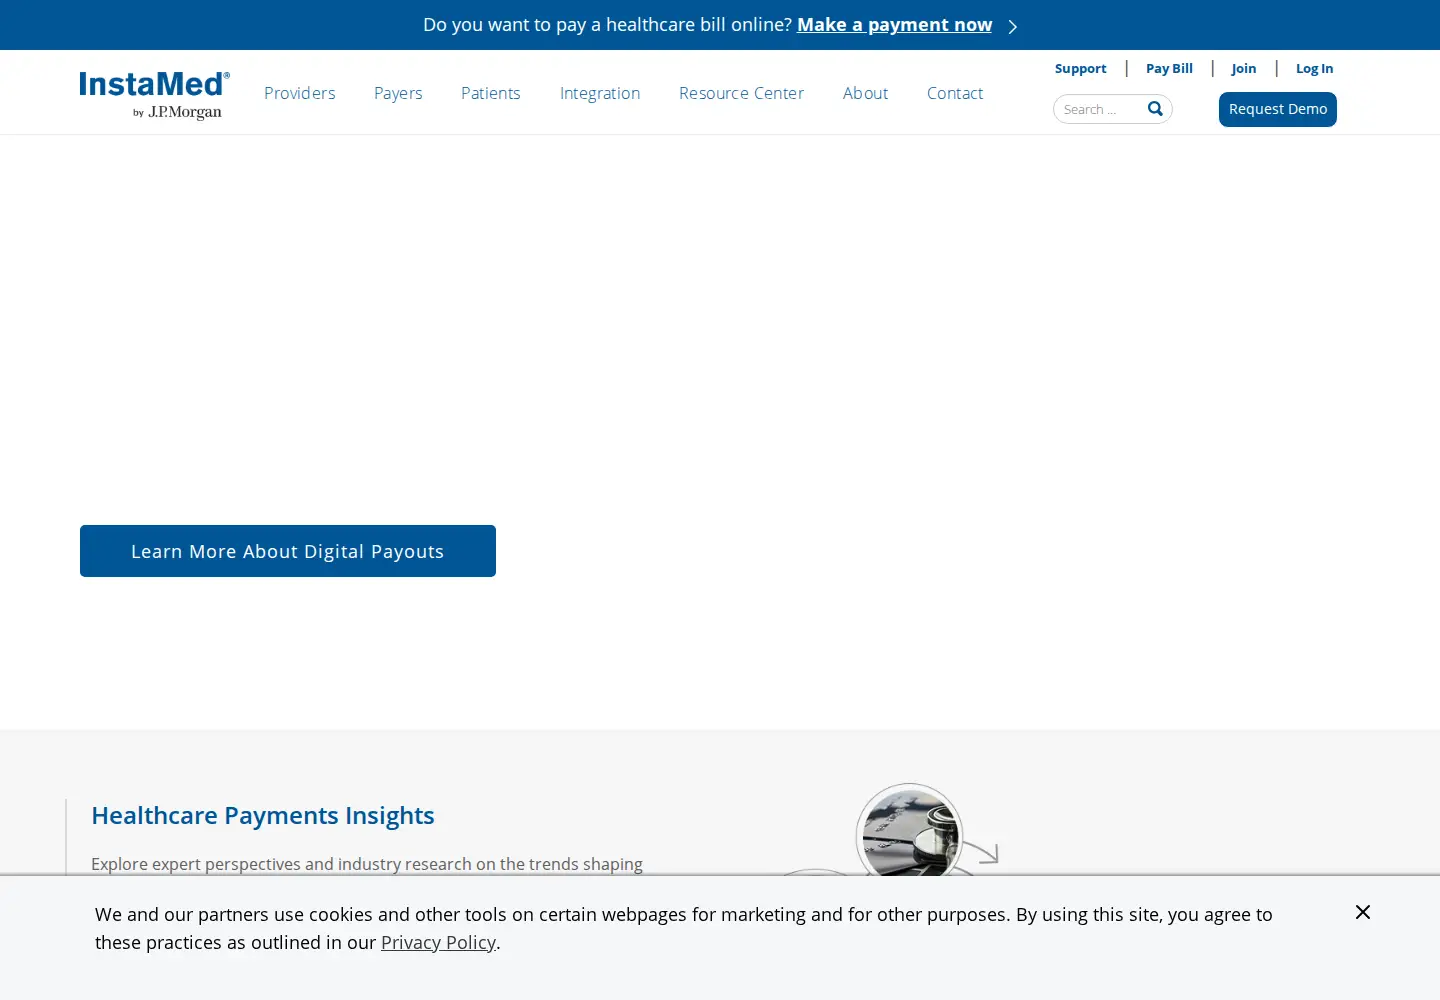Click the Healthcare Payments Insights heading
The width and height of the screenshot is (1440, 1000).
[263, 815]
